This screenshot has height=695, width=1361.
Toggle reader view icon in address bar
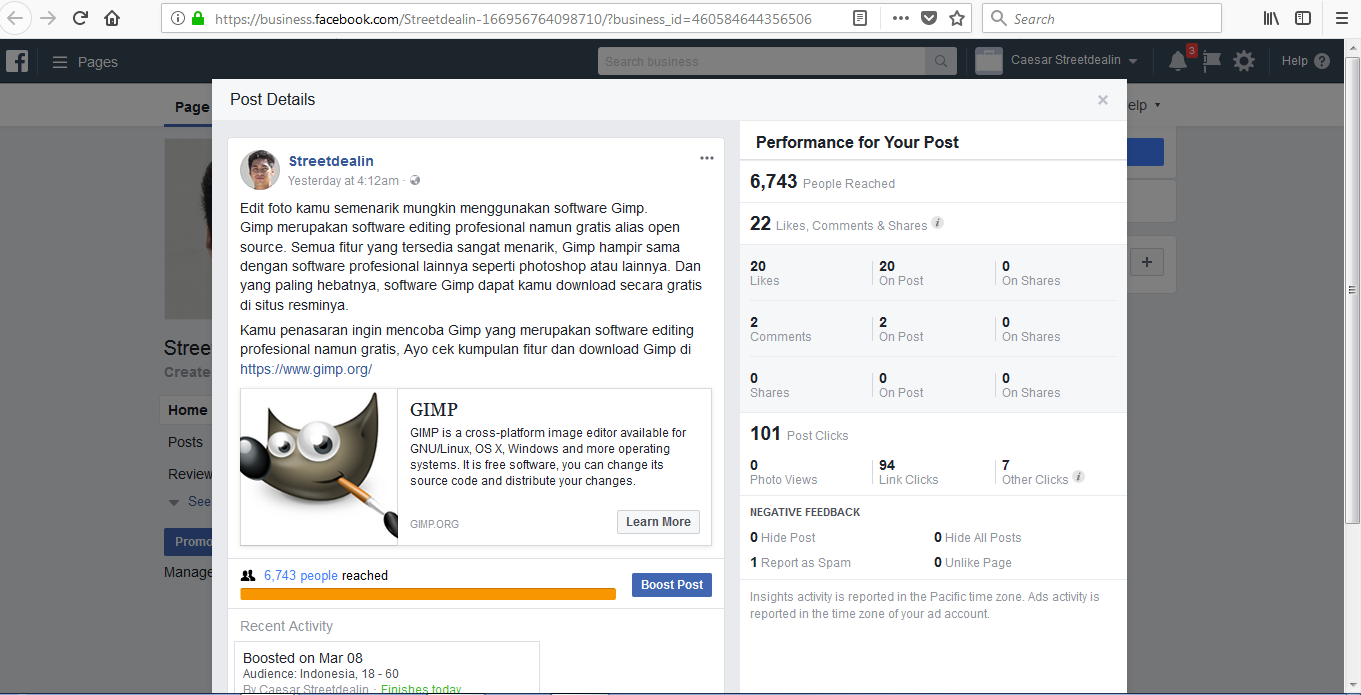pyautogui.click(x=860, y=18)
